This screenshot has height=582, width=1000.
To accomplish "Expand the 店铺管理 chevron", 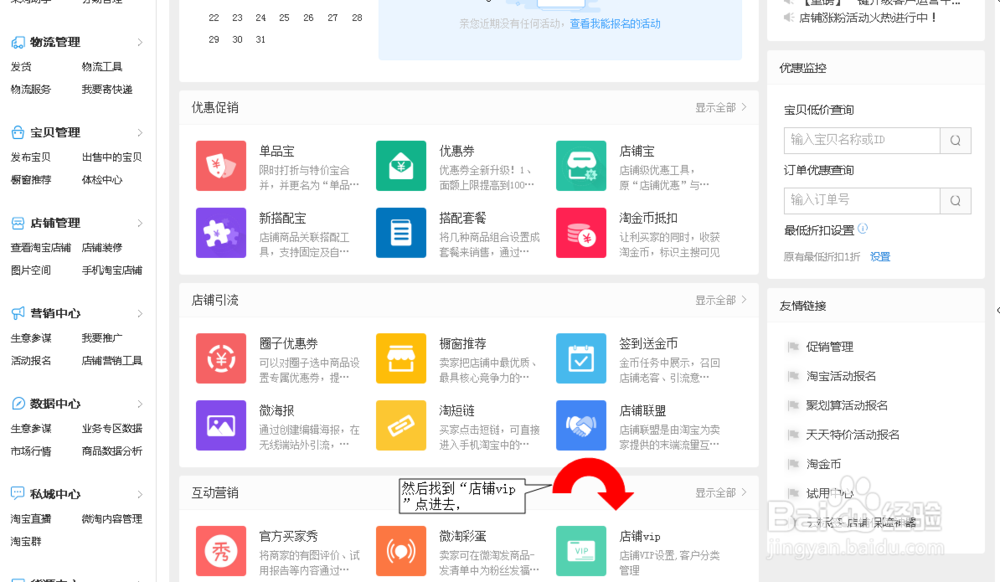I will point(140,223).
